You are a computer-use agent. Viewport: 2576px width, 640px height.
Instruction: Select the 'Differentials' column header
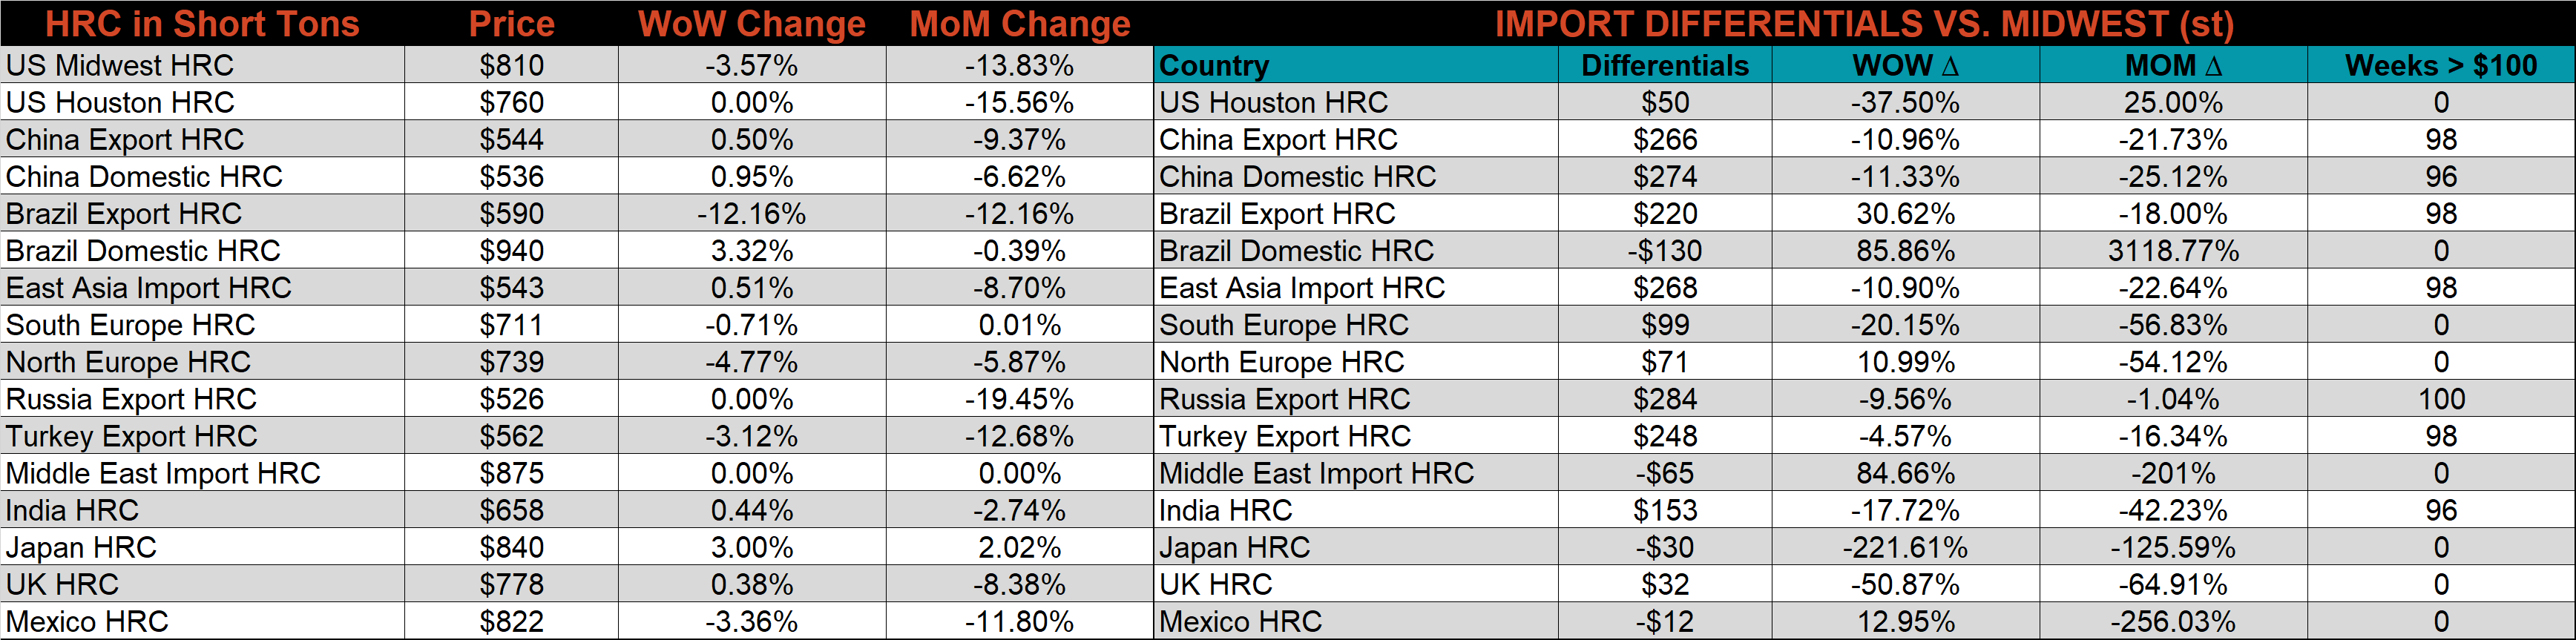1665,65
